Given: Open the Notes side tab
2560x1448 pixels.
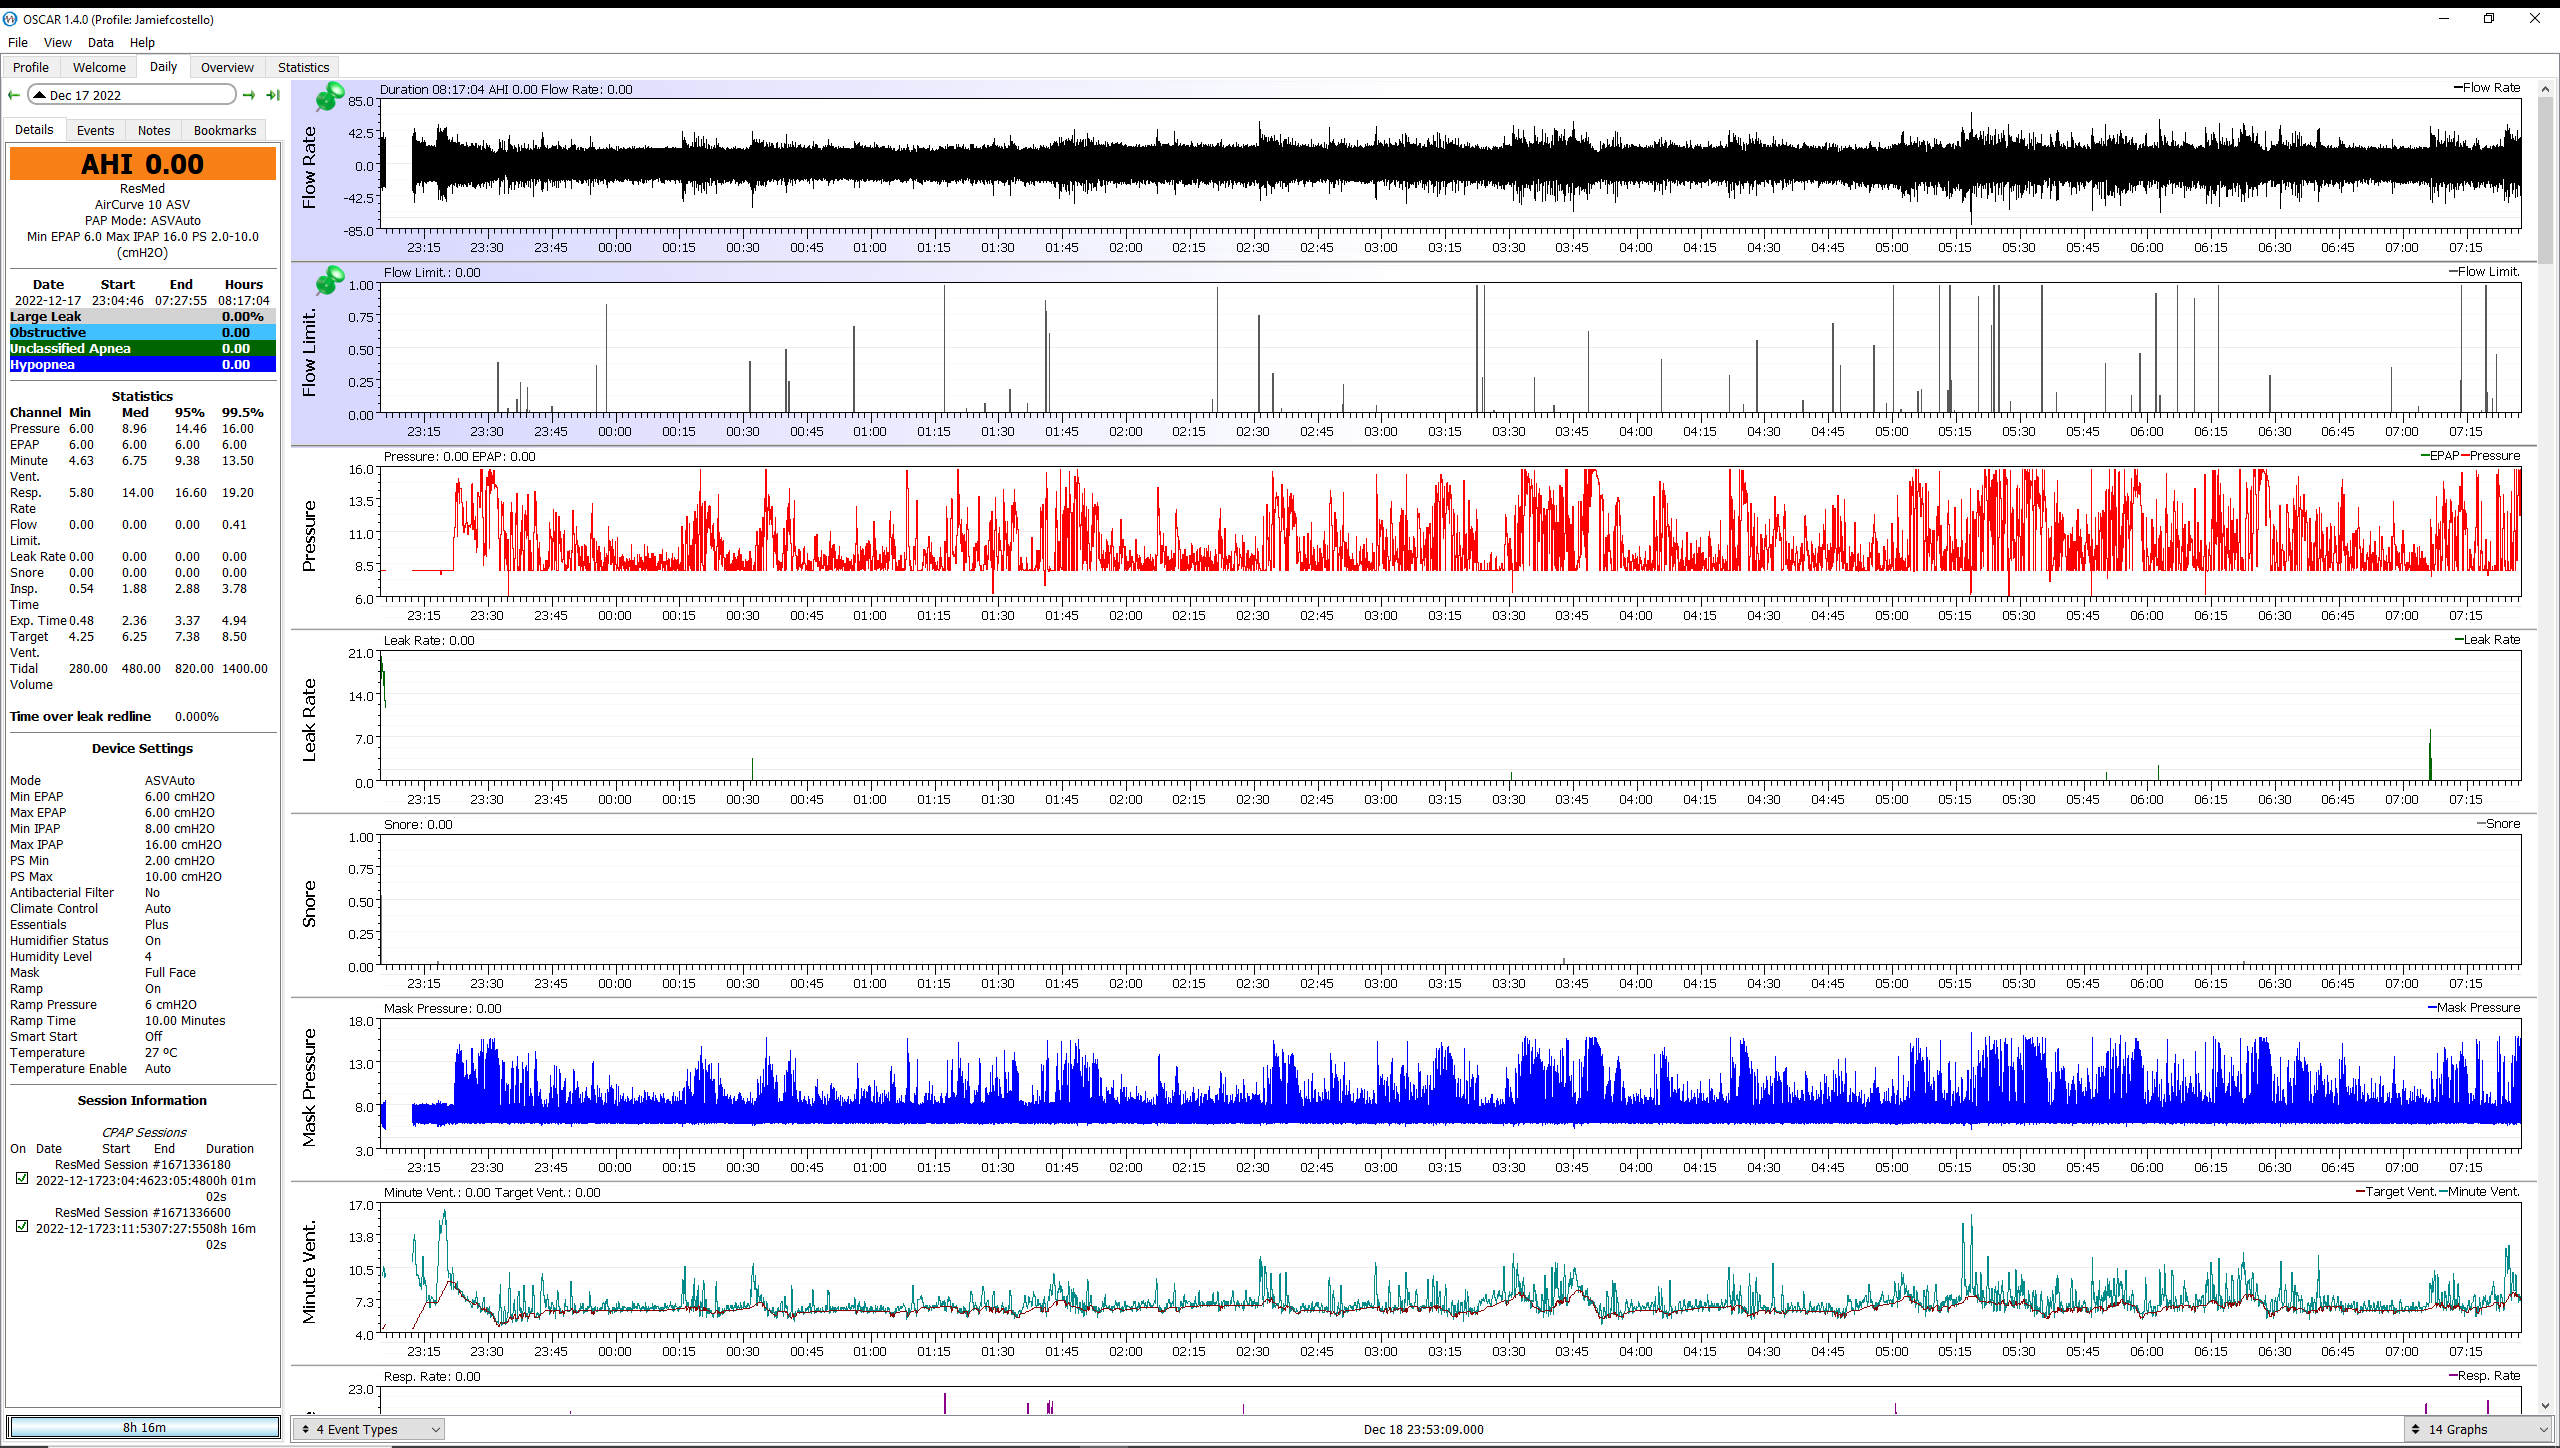Looking at the screenshot, I should 154,130.
